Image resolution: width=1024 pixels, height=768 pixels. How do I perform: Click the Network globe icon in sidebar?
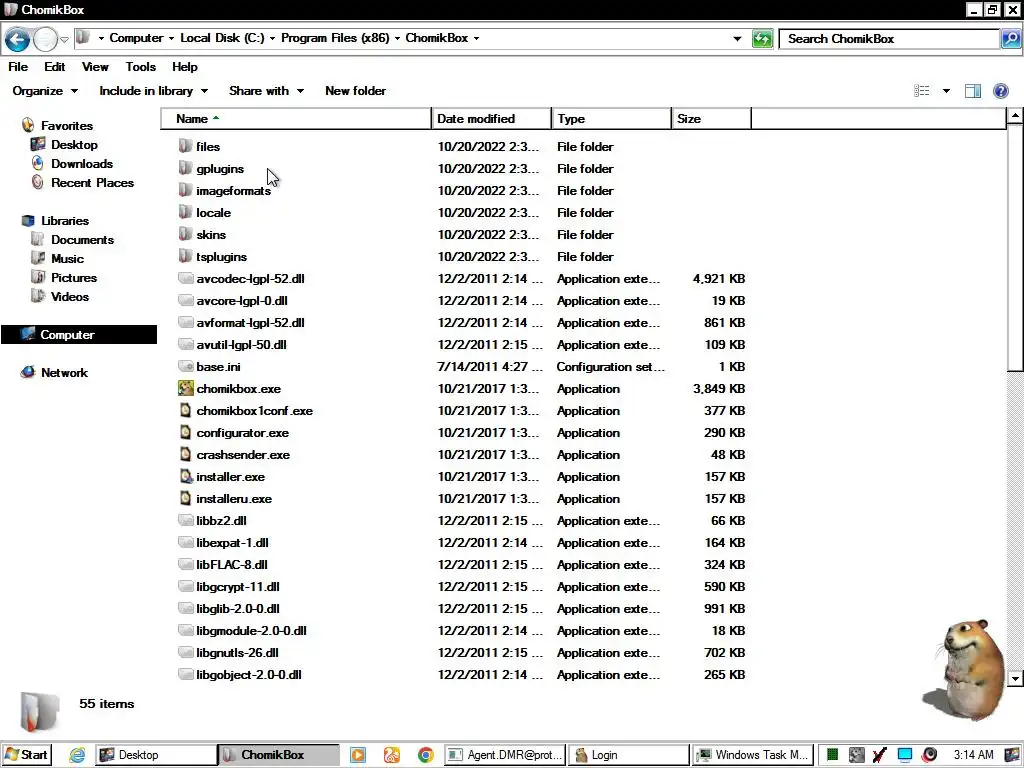coord(28,372)
